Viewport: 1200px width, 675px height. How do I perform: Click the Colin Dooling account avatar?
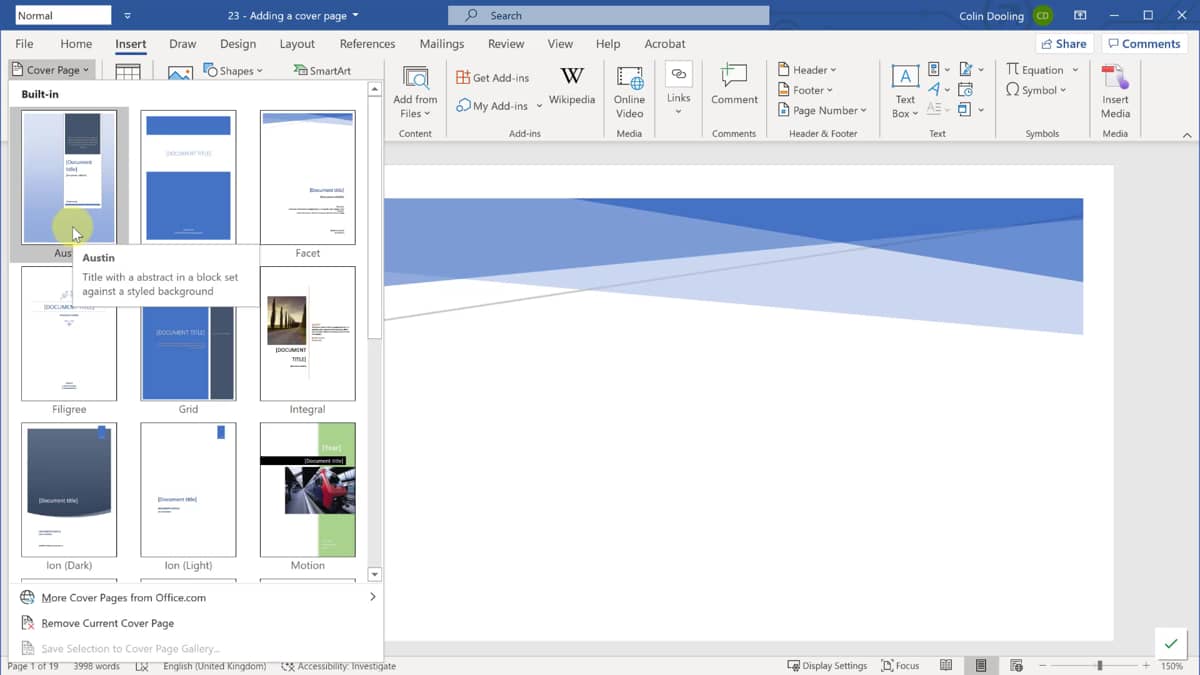(x=1043, y=16)
